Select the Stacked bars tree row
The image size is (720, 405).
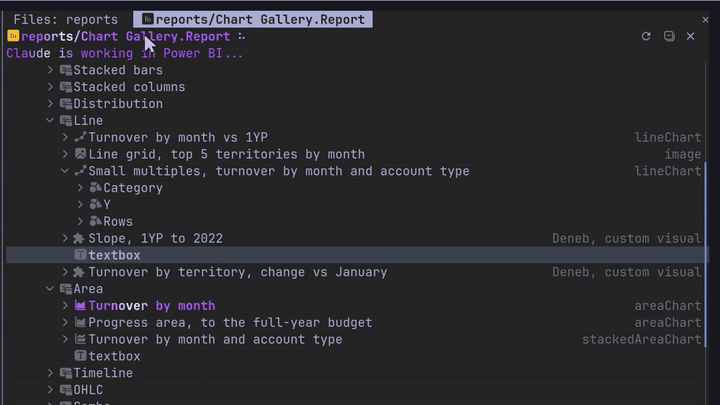(x=355, y=70)
